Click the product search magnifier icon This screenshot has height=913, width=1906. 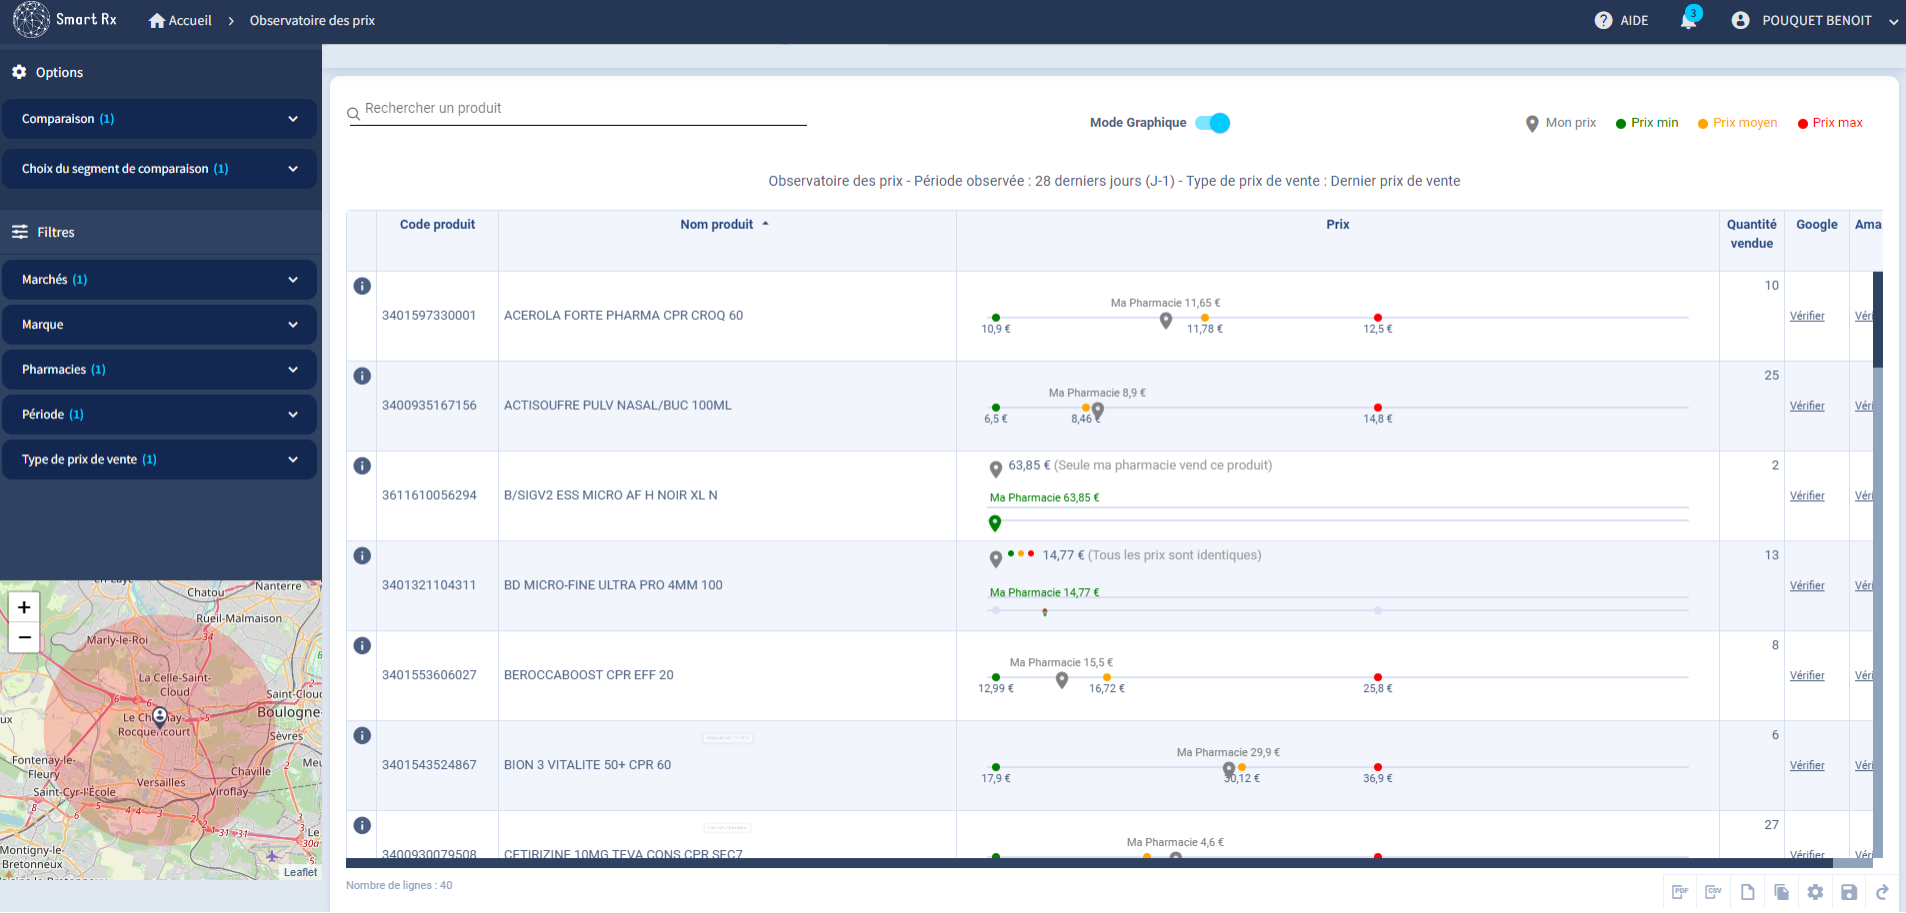click(353, 114)
